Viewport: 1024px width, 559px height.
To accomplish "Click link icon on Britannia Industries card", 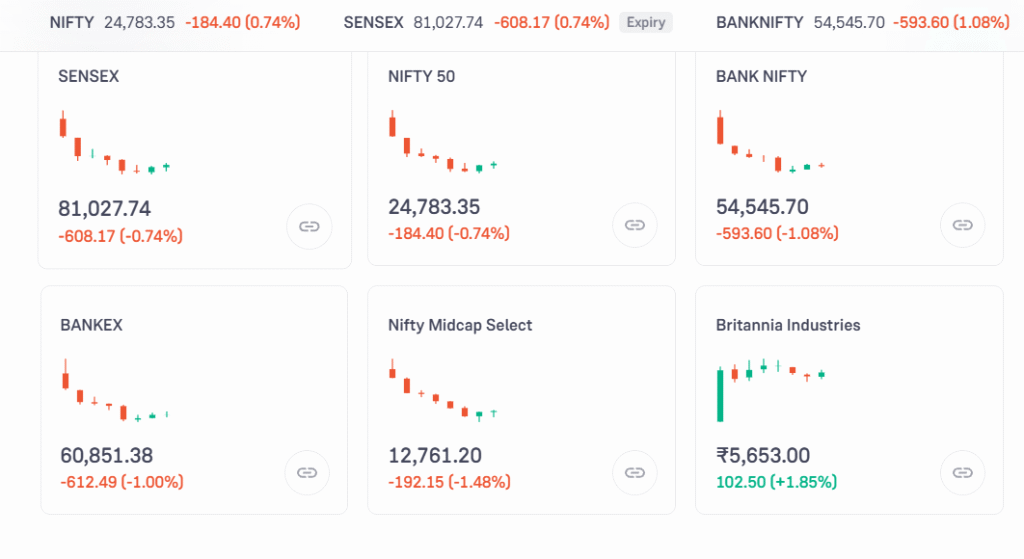I will point(962,472).
